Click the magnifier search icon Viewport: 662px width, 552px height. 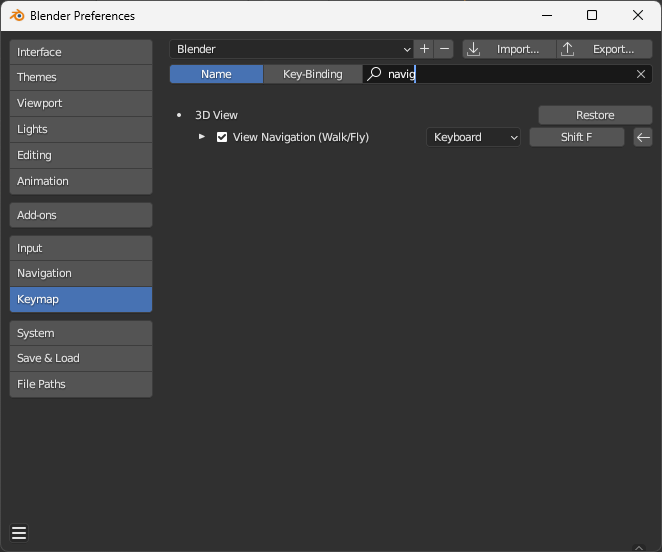pos(375,74)
